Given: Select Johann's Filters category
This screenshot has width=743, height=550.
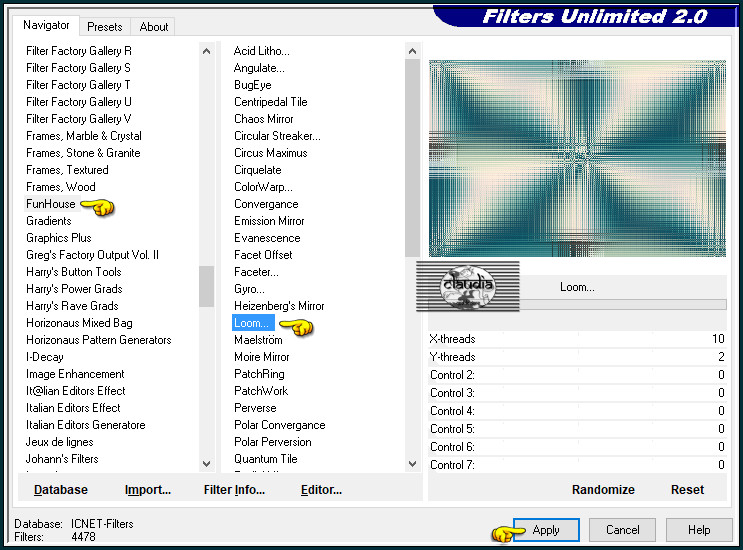Looking at the screenshot, I should coord(62,459).
